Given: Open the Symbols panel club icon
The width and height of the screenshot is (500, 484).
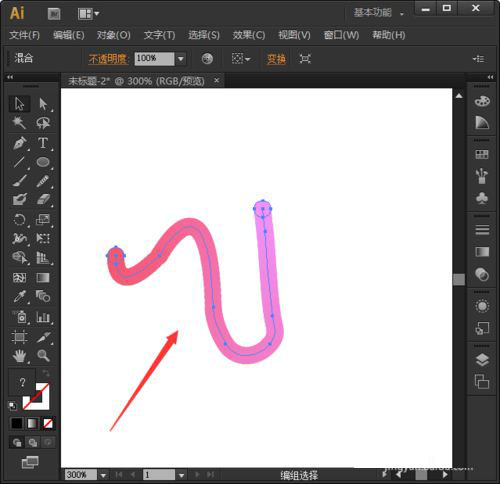Looking at the screenshot, I should (x=482, y=198).
